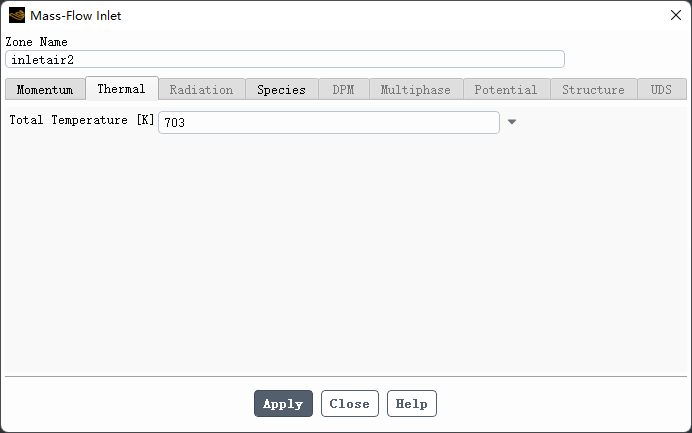The width and height of the screenshot is (692, 433).
Task: Click the Zone Name input field
Action: tap(285, 59)
